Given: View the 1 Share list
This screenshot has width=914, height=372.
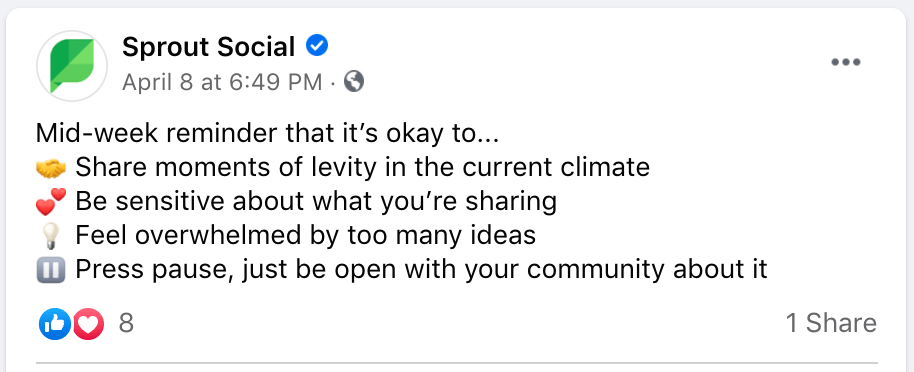Looking at the screenshot, I should coord(831,323).
